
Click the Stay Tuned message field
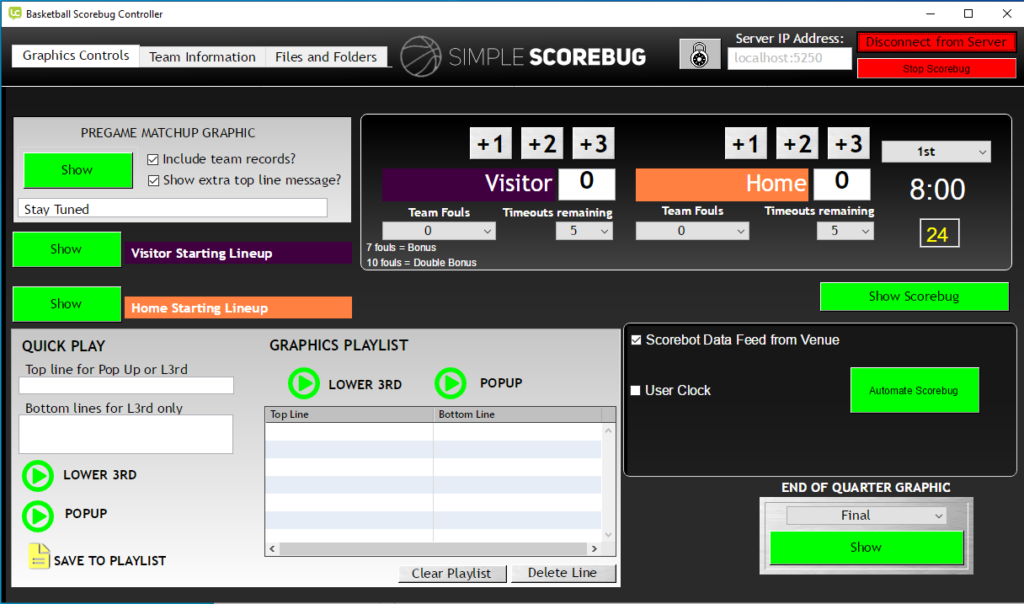(x=172, y=209)
